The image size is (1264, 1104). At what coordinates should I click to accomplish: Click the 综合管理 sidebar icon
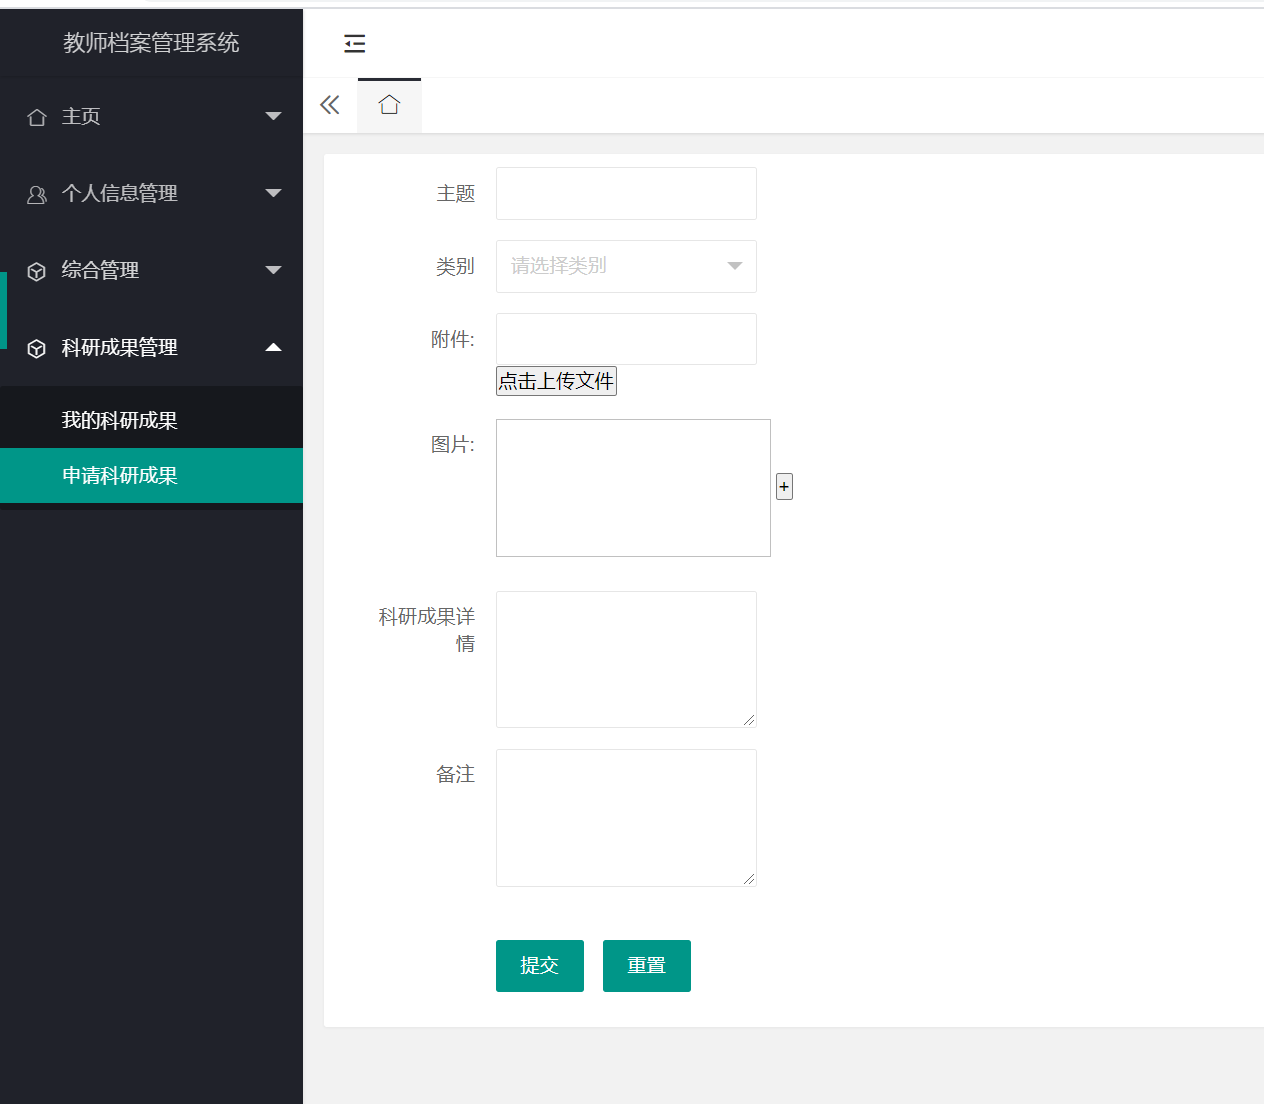coord(37,270)
